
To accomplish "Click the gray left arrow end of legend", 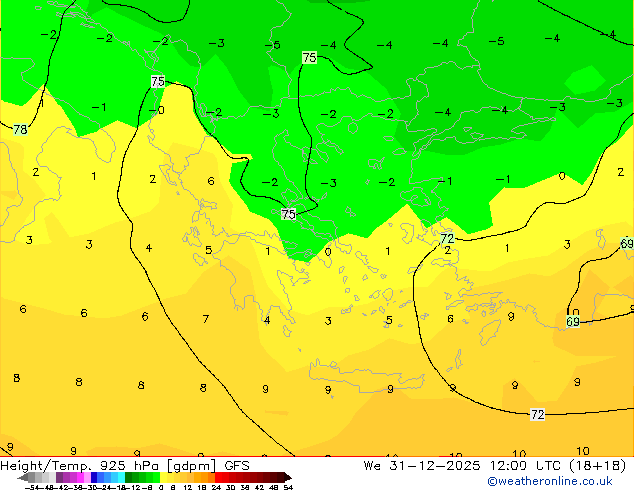I will point(23,478).
